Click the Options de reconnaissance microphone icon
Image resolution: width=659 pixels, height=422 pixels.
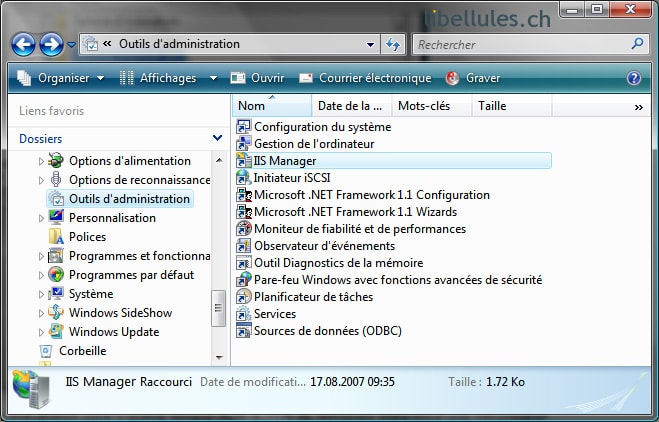click(x=55, y=179)
